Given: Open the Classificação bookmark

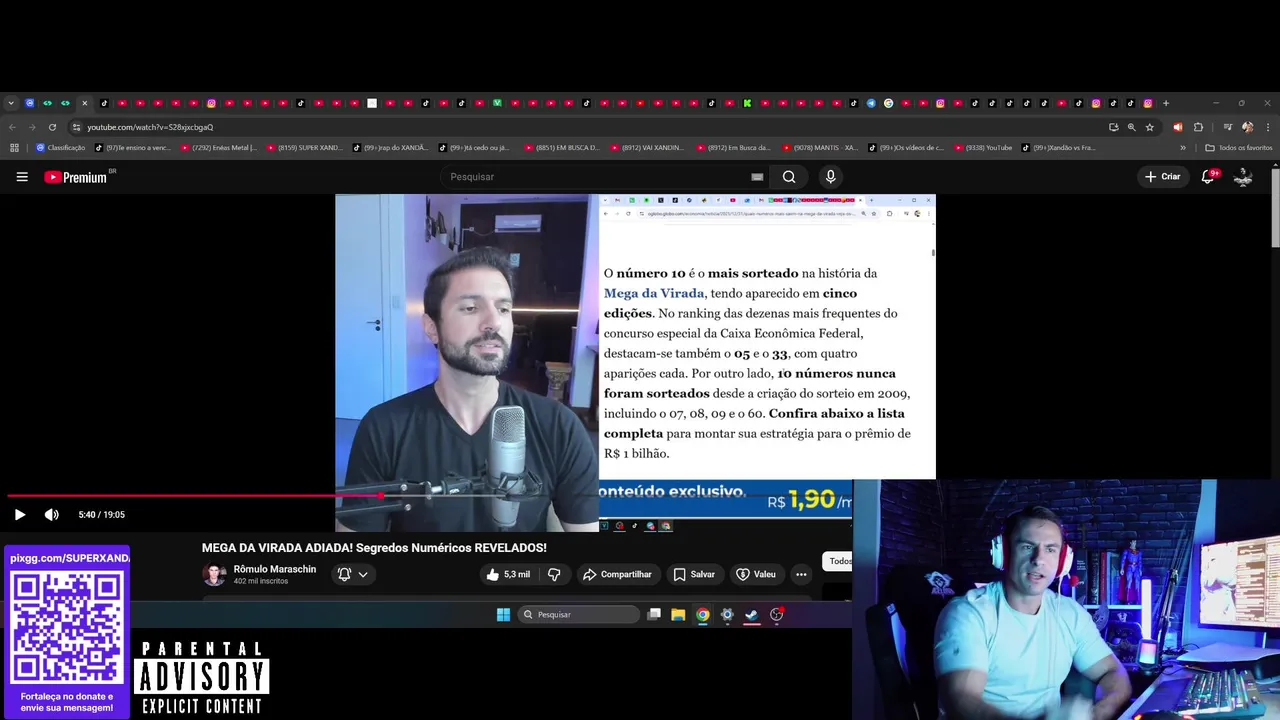Looking at the screenshot, I should [x=60, y=148].
